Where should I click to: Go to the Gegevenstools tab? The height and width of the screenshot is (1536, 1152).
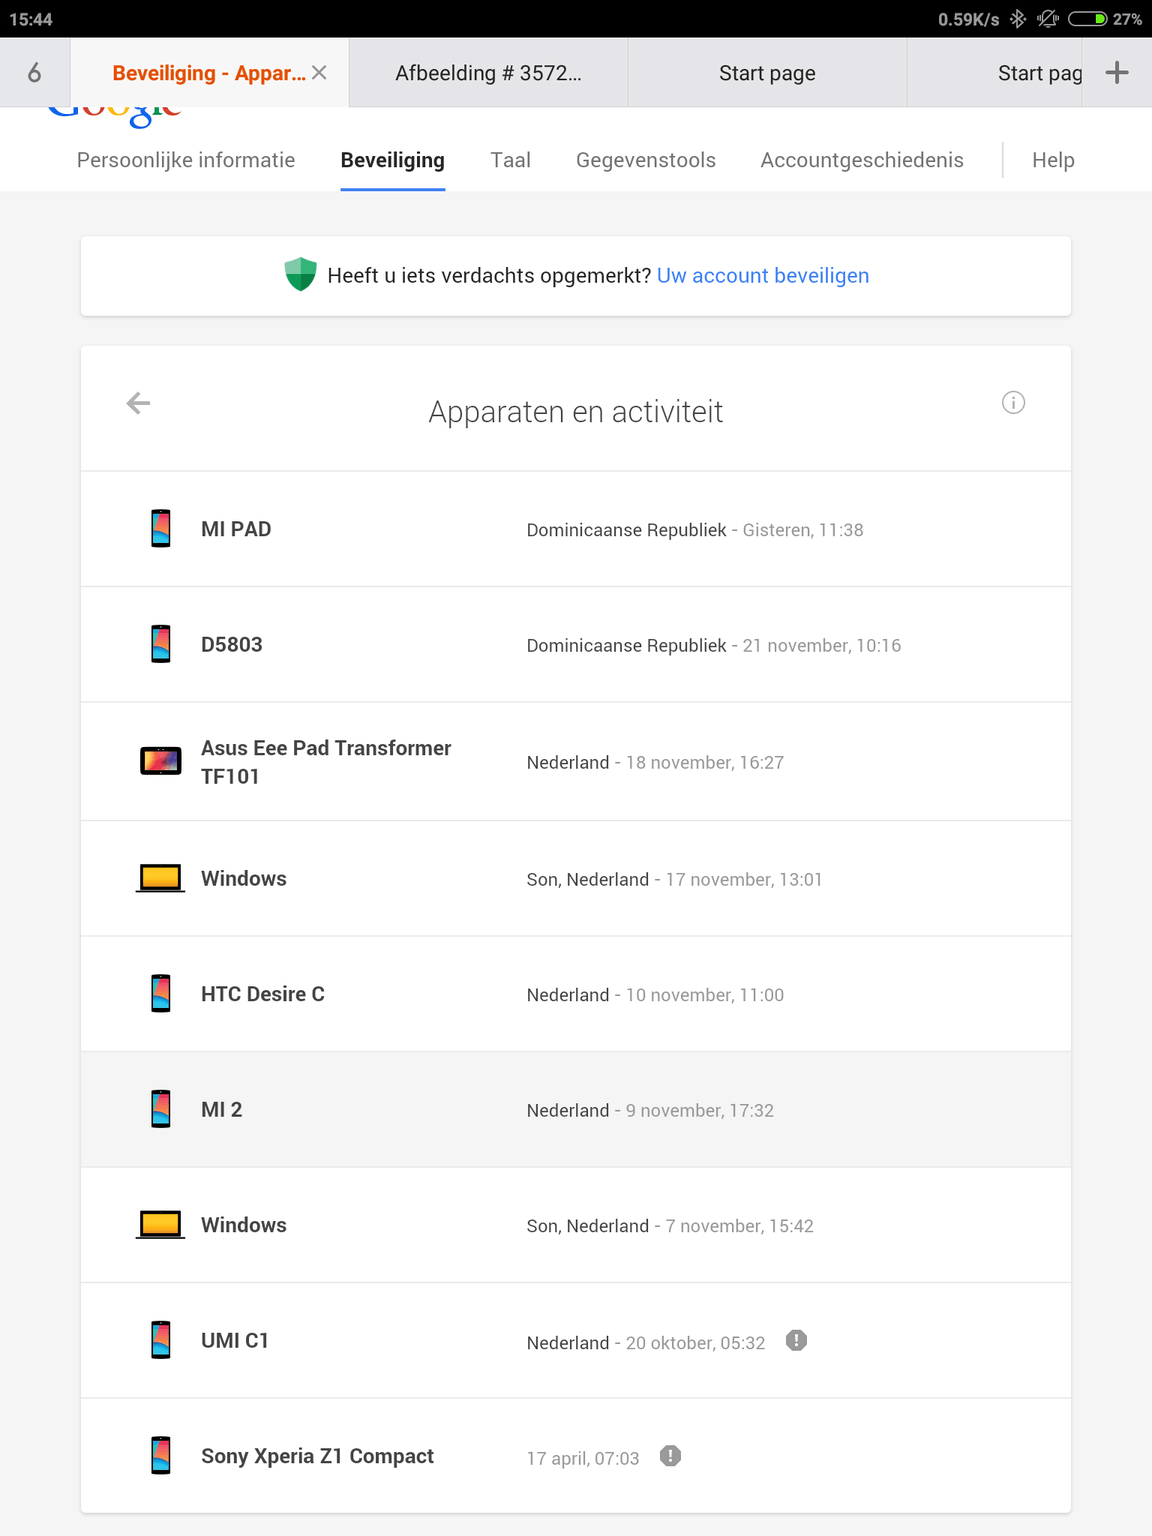click(x=646, y=160)
